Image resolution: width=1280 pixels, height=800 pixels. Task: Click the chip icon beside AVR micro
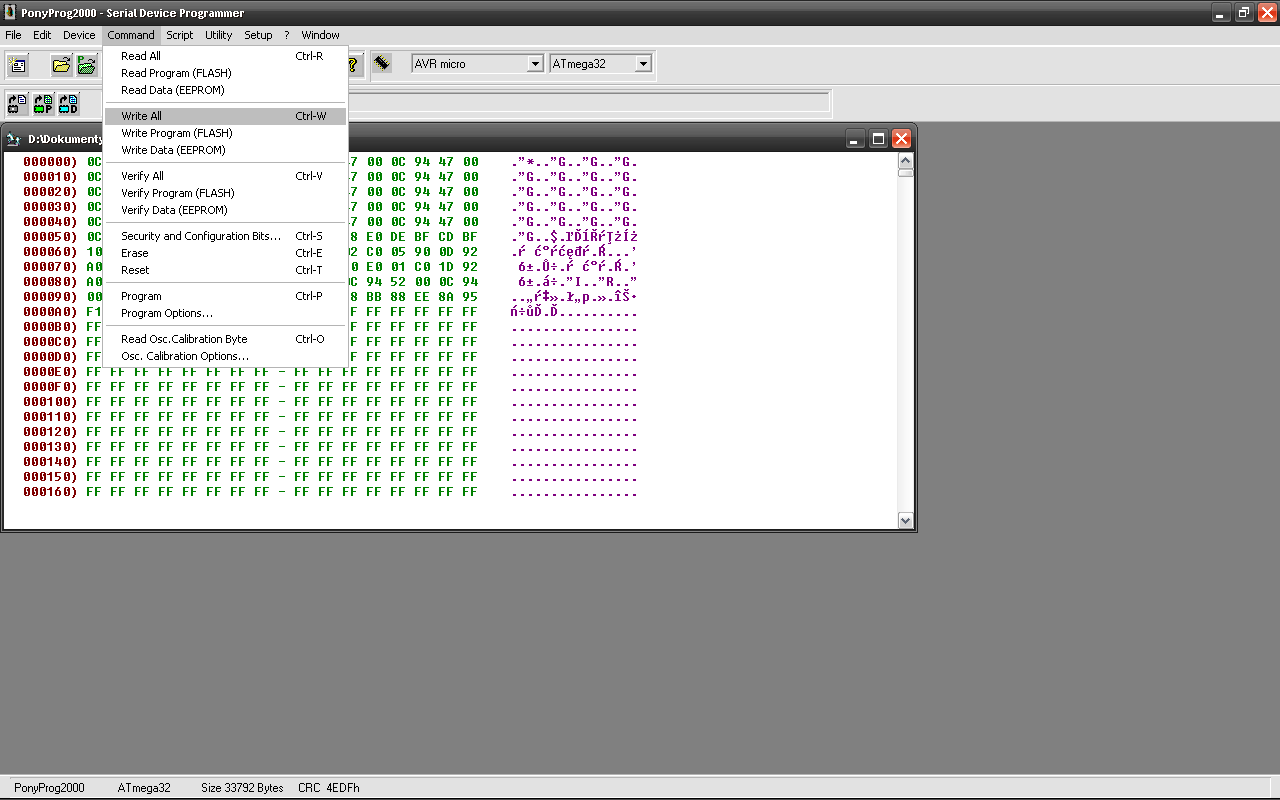pyautogui.click(x=382, y=63)
